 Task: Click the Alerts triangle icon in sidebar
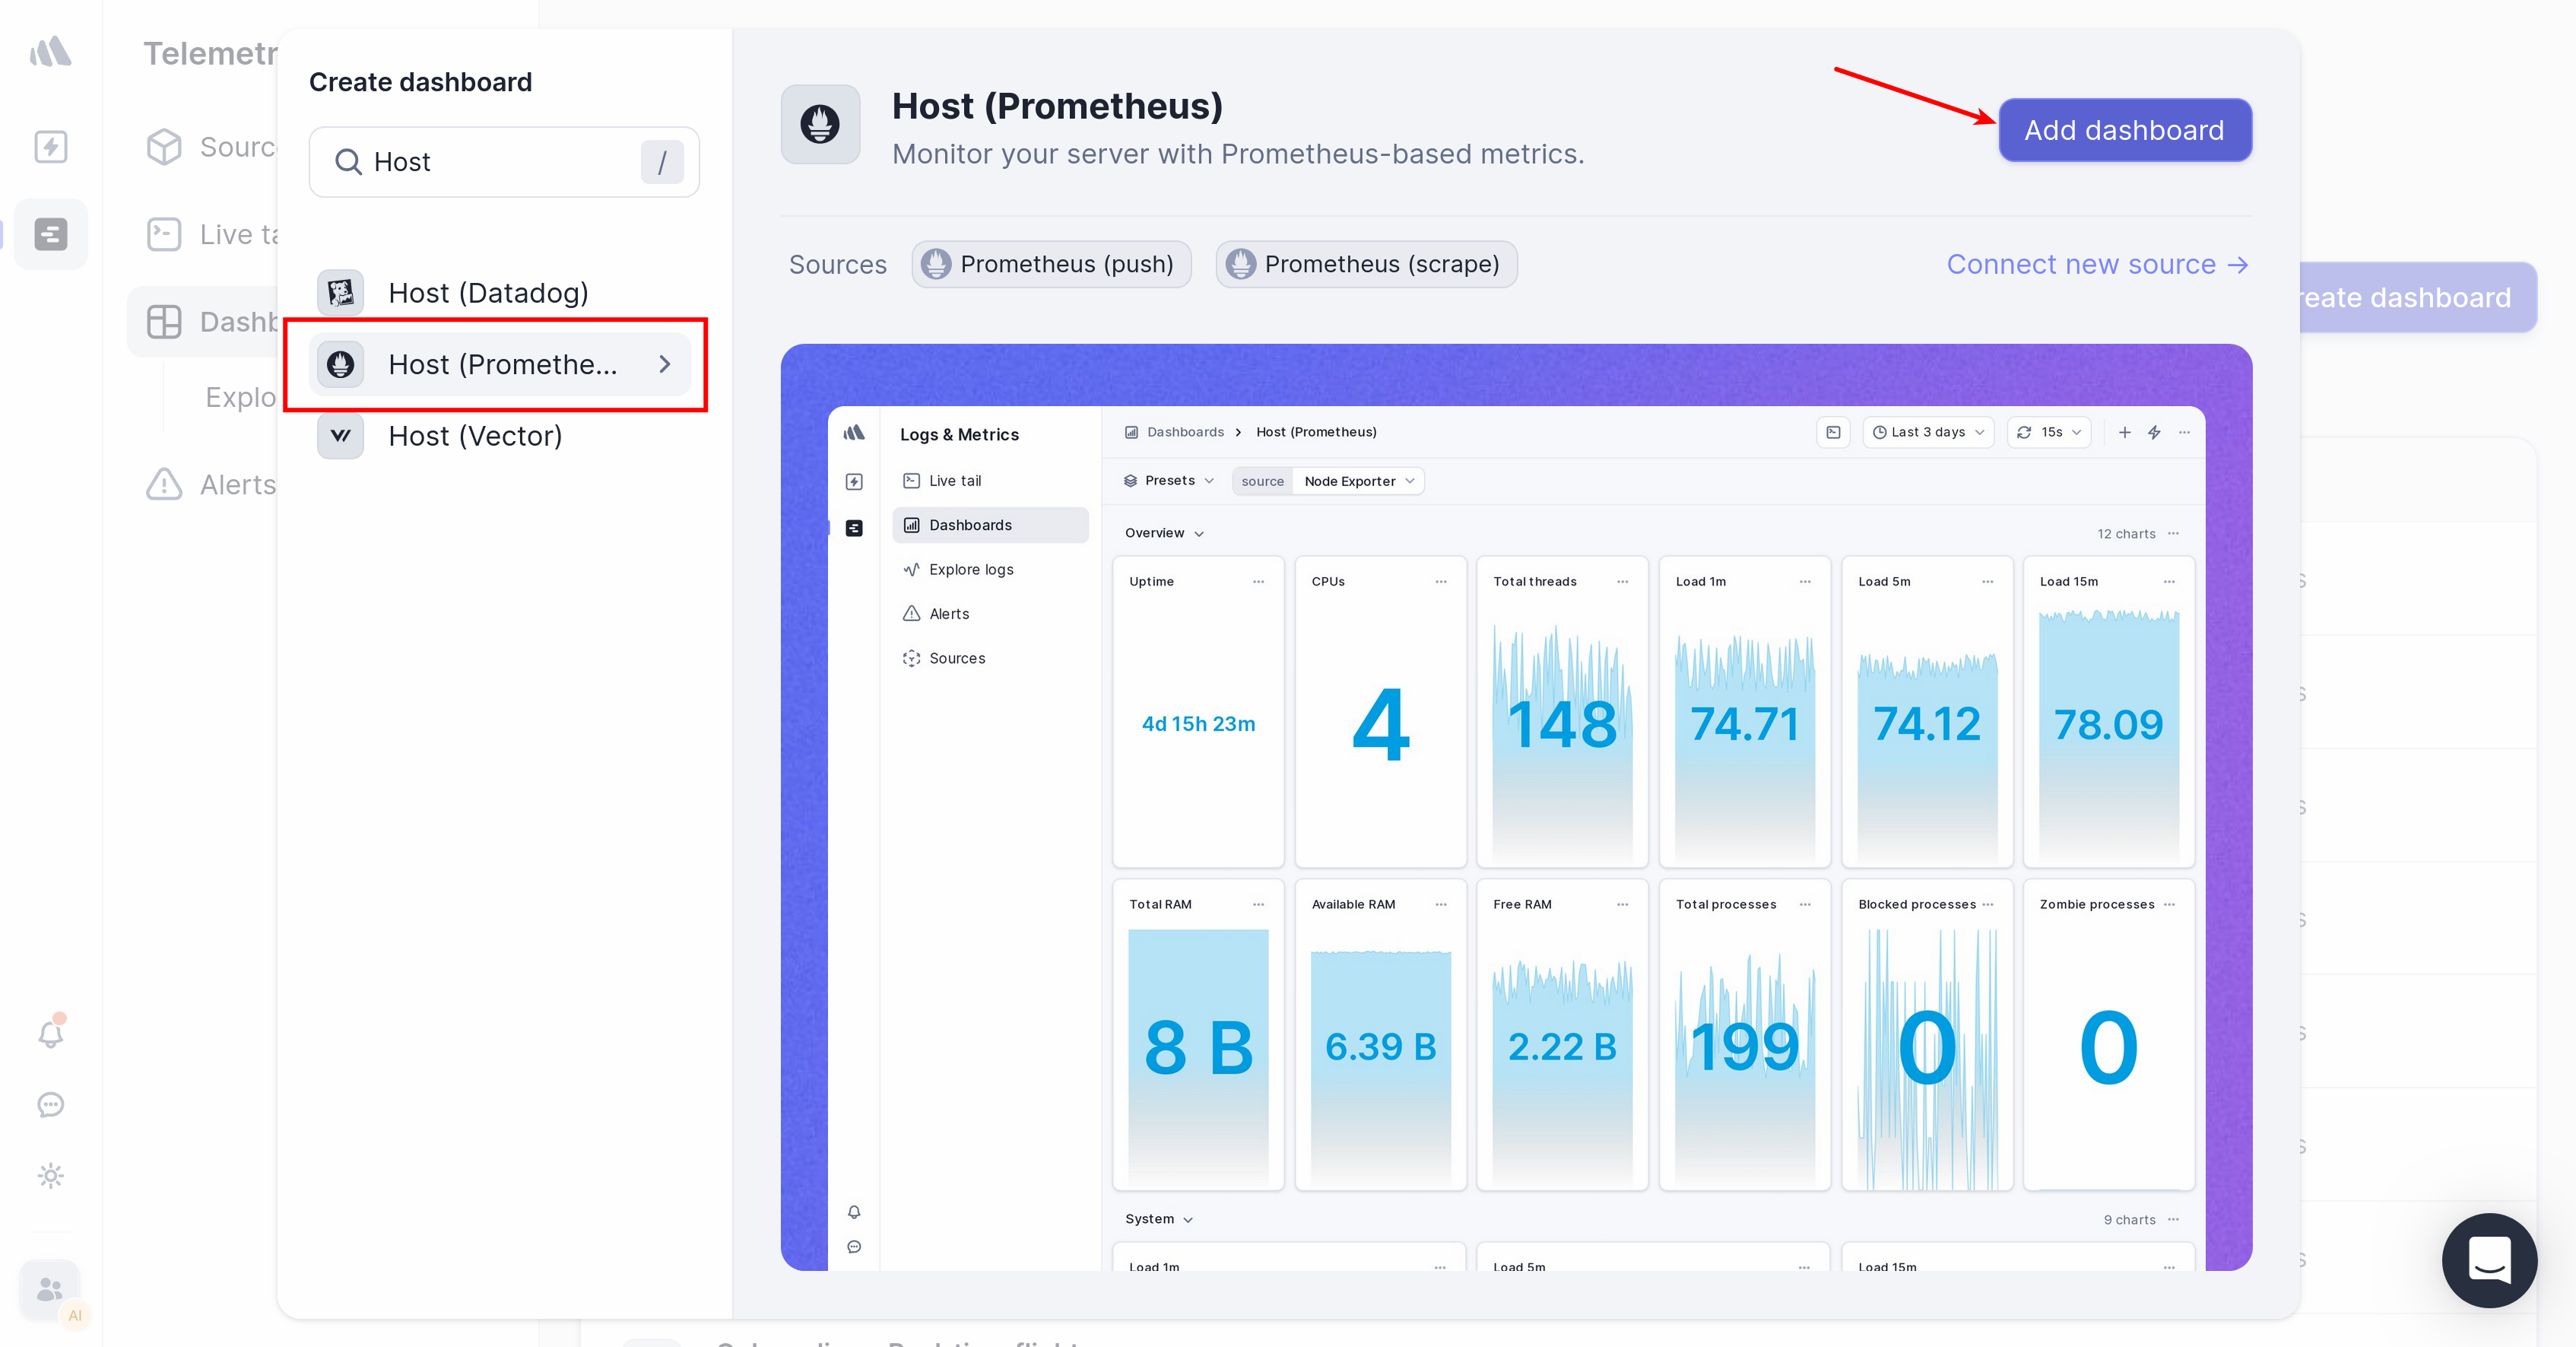164,484
